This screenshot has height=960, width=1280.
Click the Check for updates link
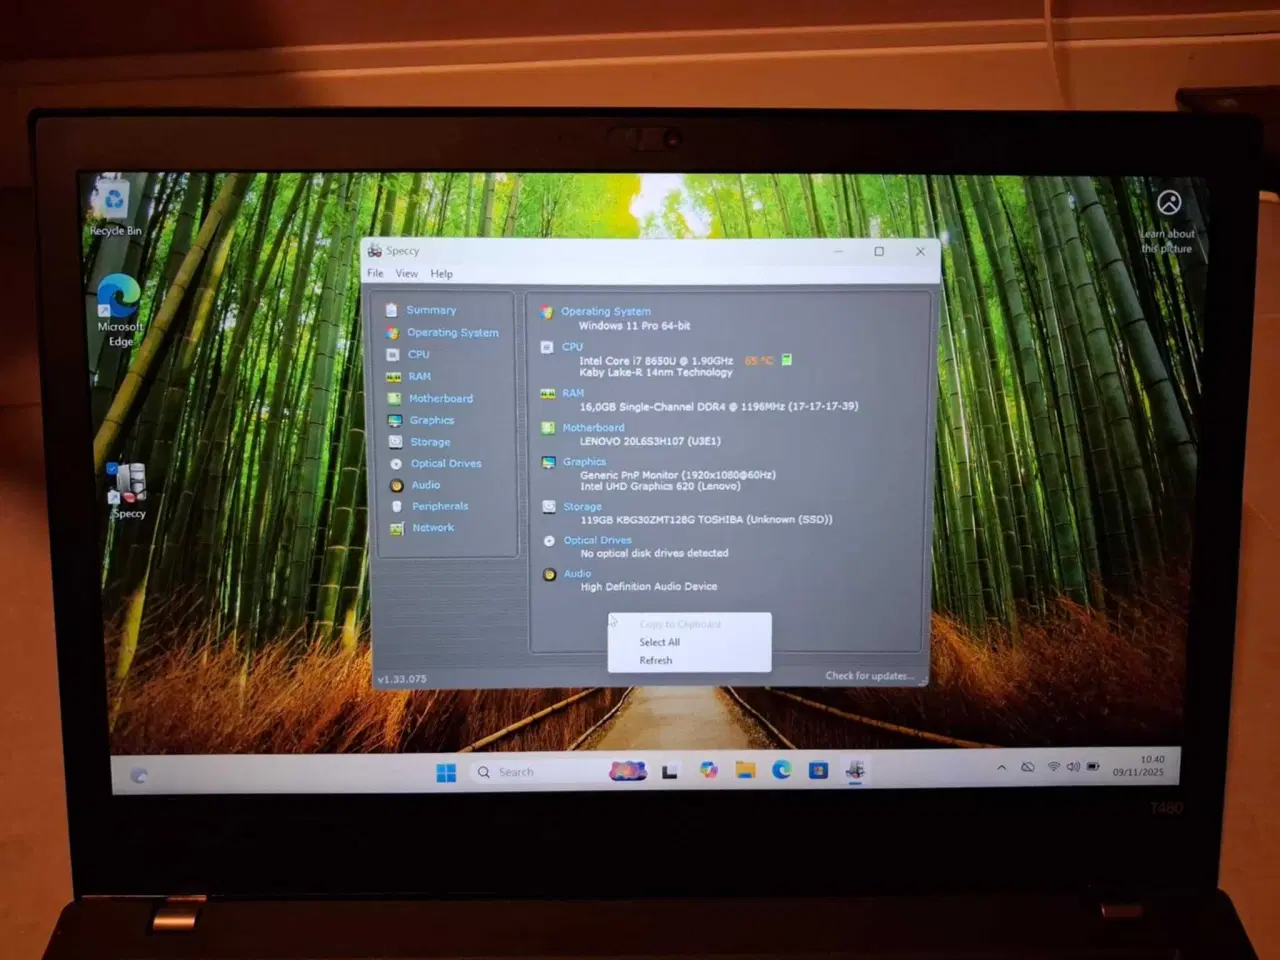(x=869, y=676)
